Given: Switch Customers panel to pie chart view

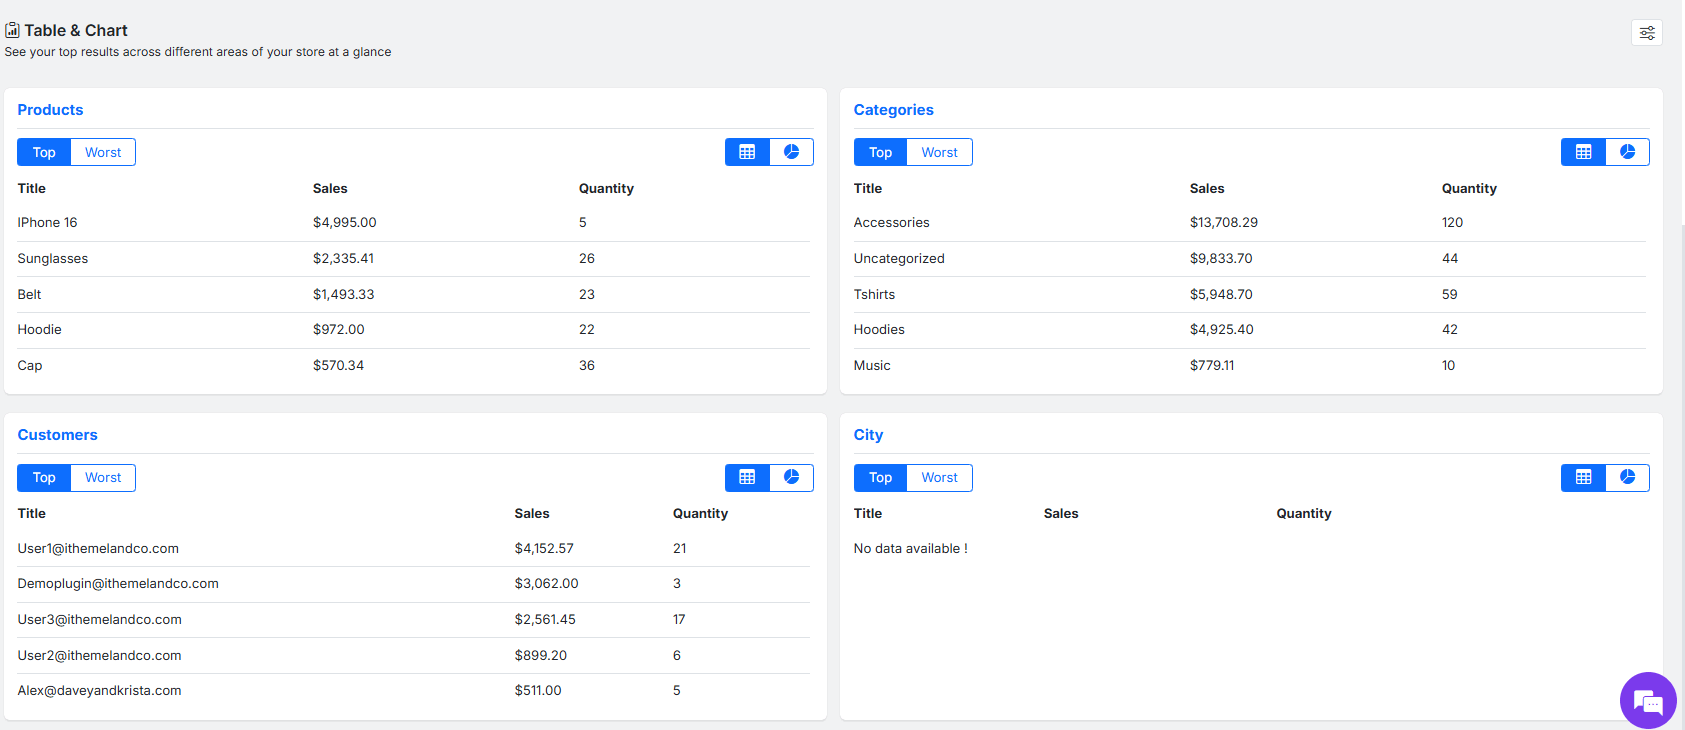Looking at the screenshot, I should [791, 477].
